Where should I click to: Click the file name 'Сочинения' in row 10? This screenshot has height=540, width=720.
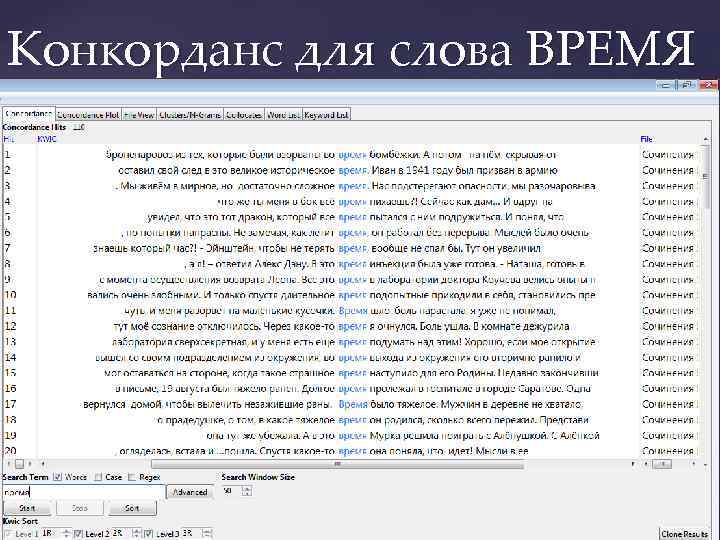pos(668,295)
